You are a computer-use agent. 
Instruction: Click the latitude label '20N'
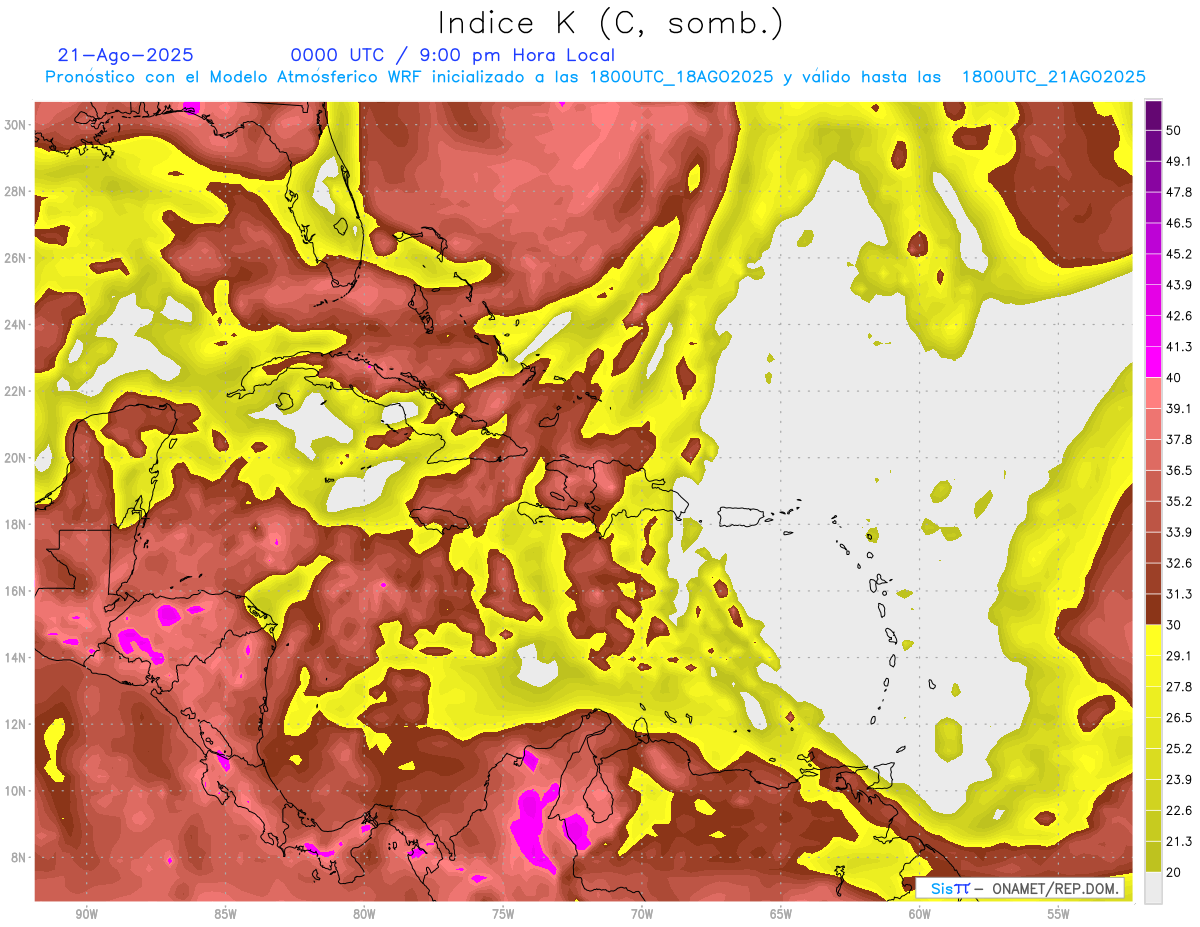coord(15,458)
